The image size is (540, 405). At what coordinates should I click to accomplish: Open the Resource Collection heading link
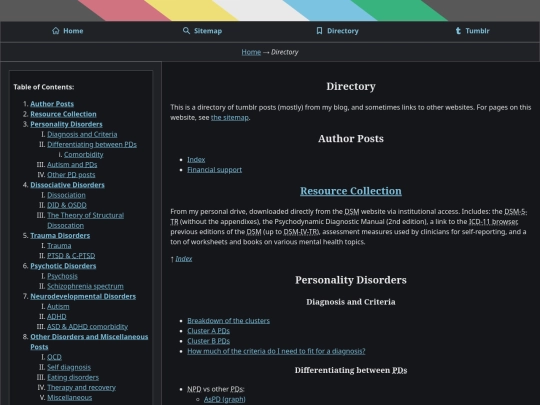351,191
